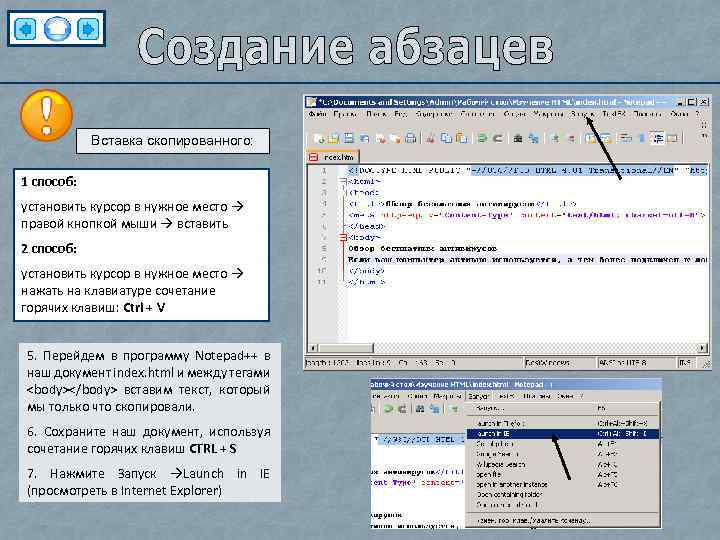Click the round home button on the slide
This screenshot has width=720, height=540.
[57, 29]
